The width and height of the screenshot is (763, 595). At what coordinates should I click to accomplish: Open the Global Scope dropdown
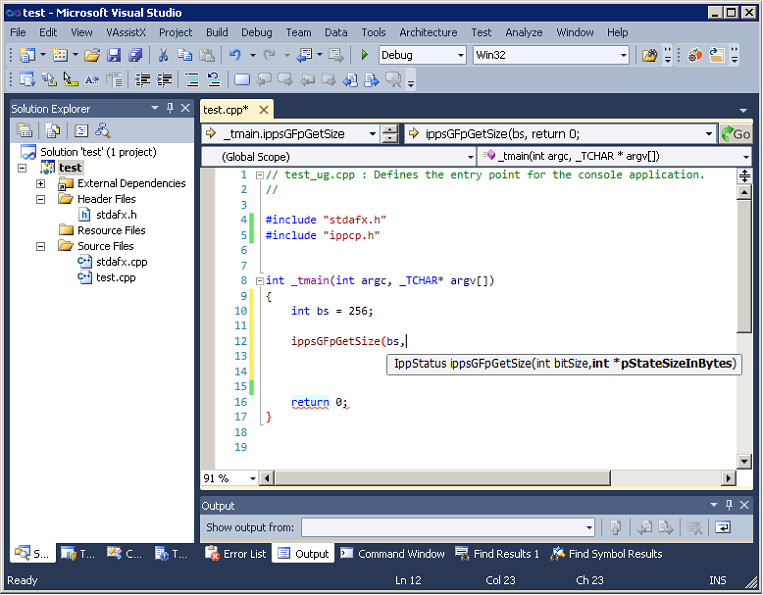pyautogui.click(x=470, y=157)
